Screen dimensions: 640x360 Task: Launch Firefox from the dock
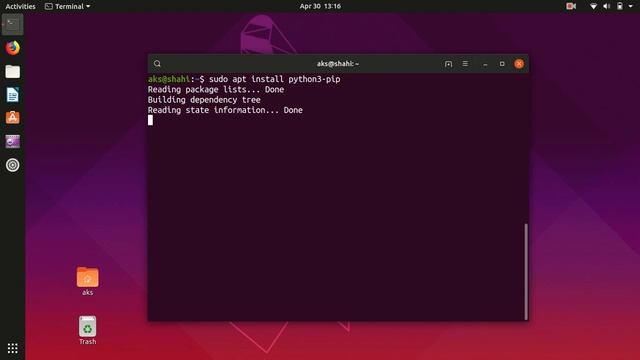[x=13, y=48]
